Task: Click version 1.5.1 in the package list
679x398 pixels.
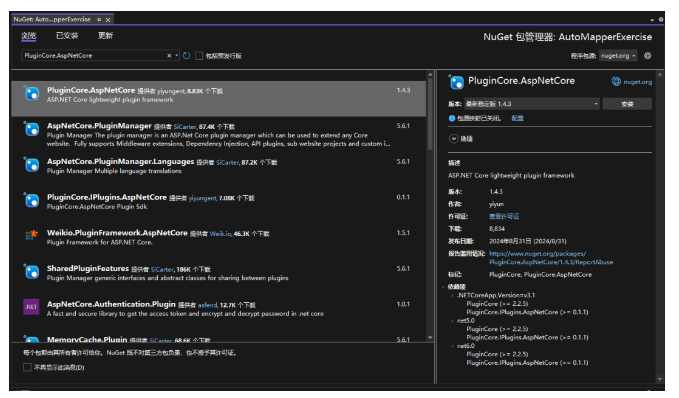Action: pos(403,233)
